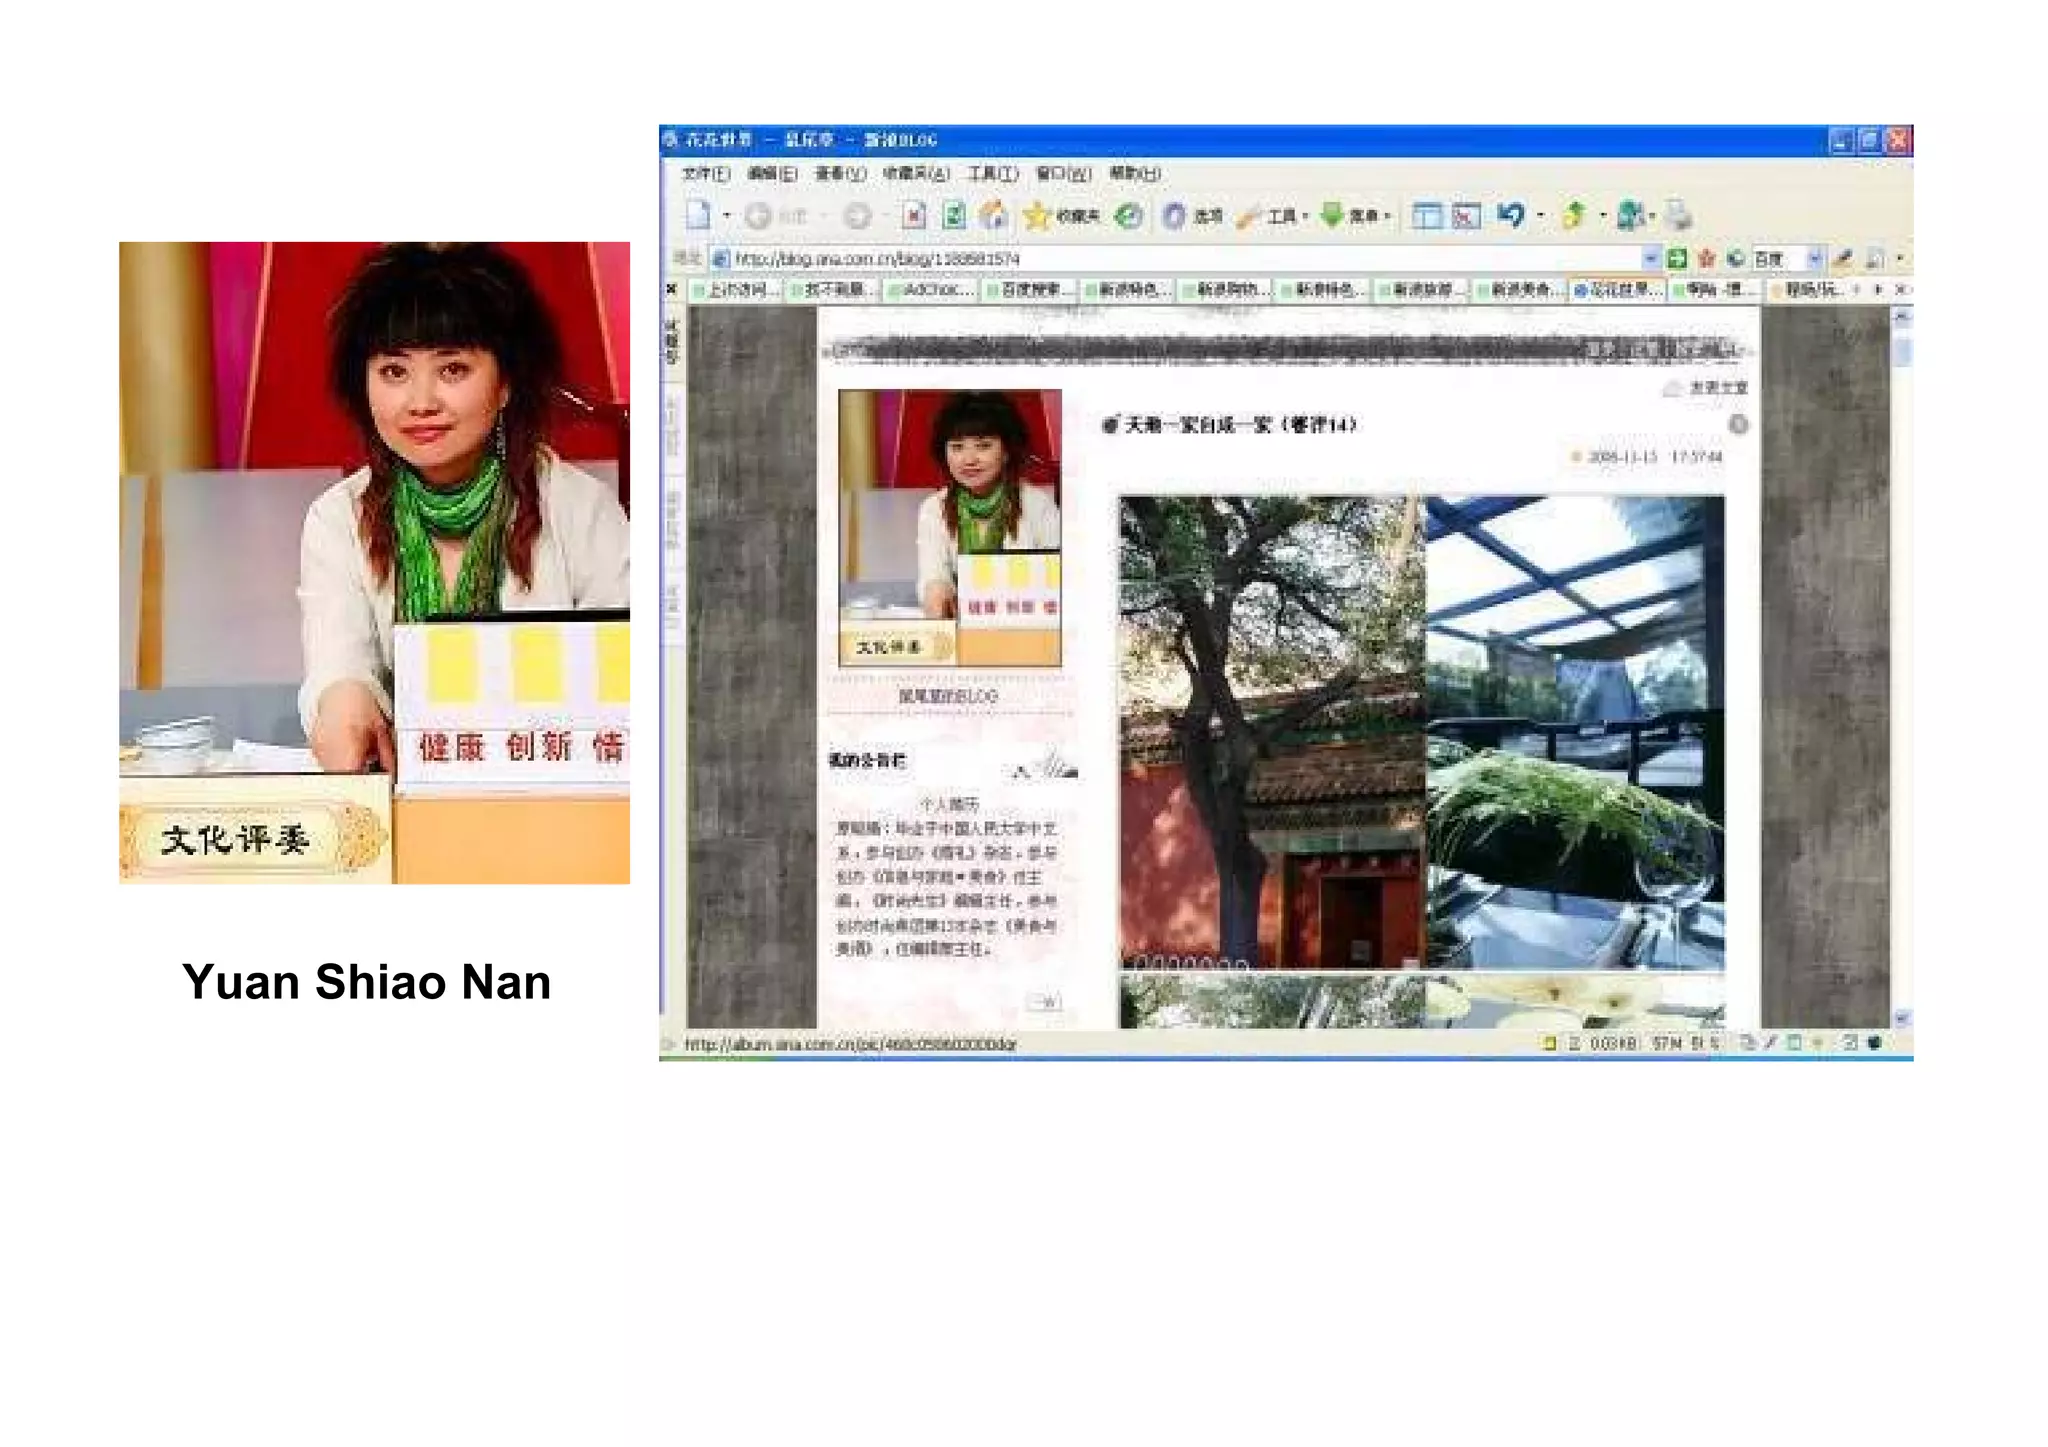Open the 百度 search engine dropdown
The height and width of the screenshot is (1447, 2048).
tap(1814, 259)
